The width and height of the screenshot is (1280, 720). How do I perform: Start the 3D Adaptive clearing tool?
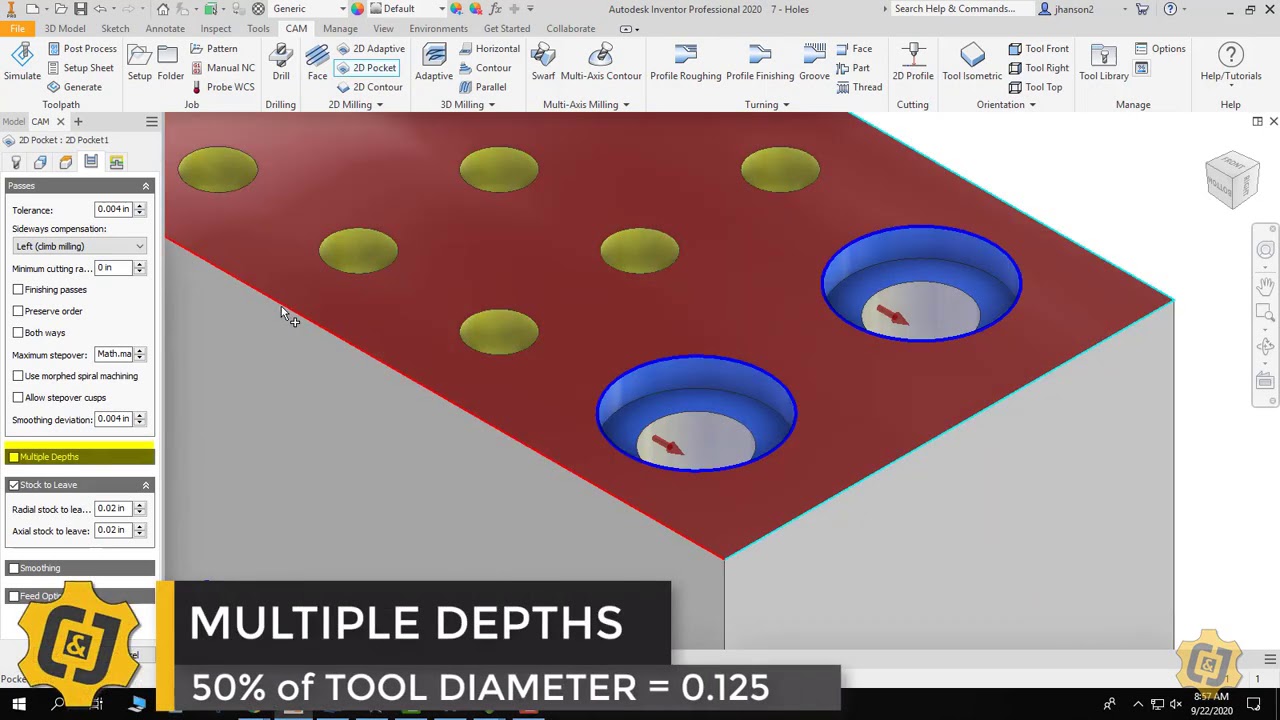434,63
